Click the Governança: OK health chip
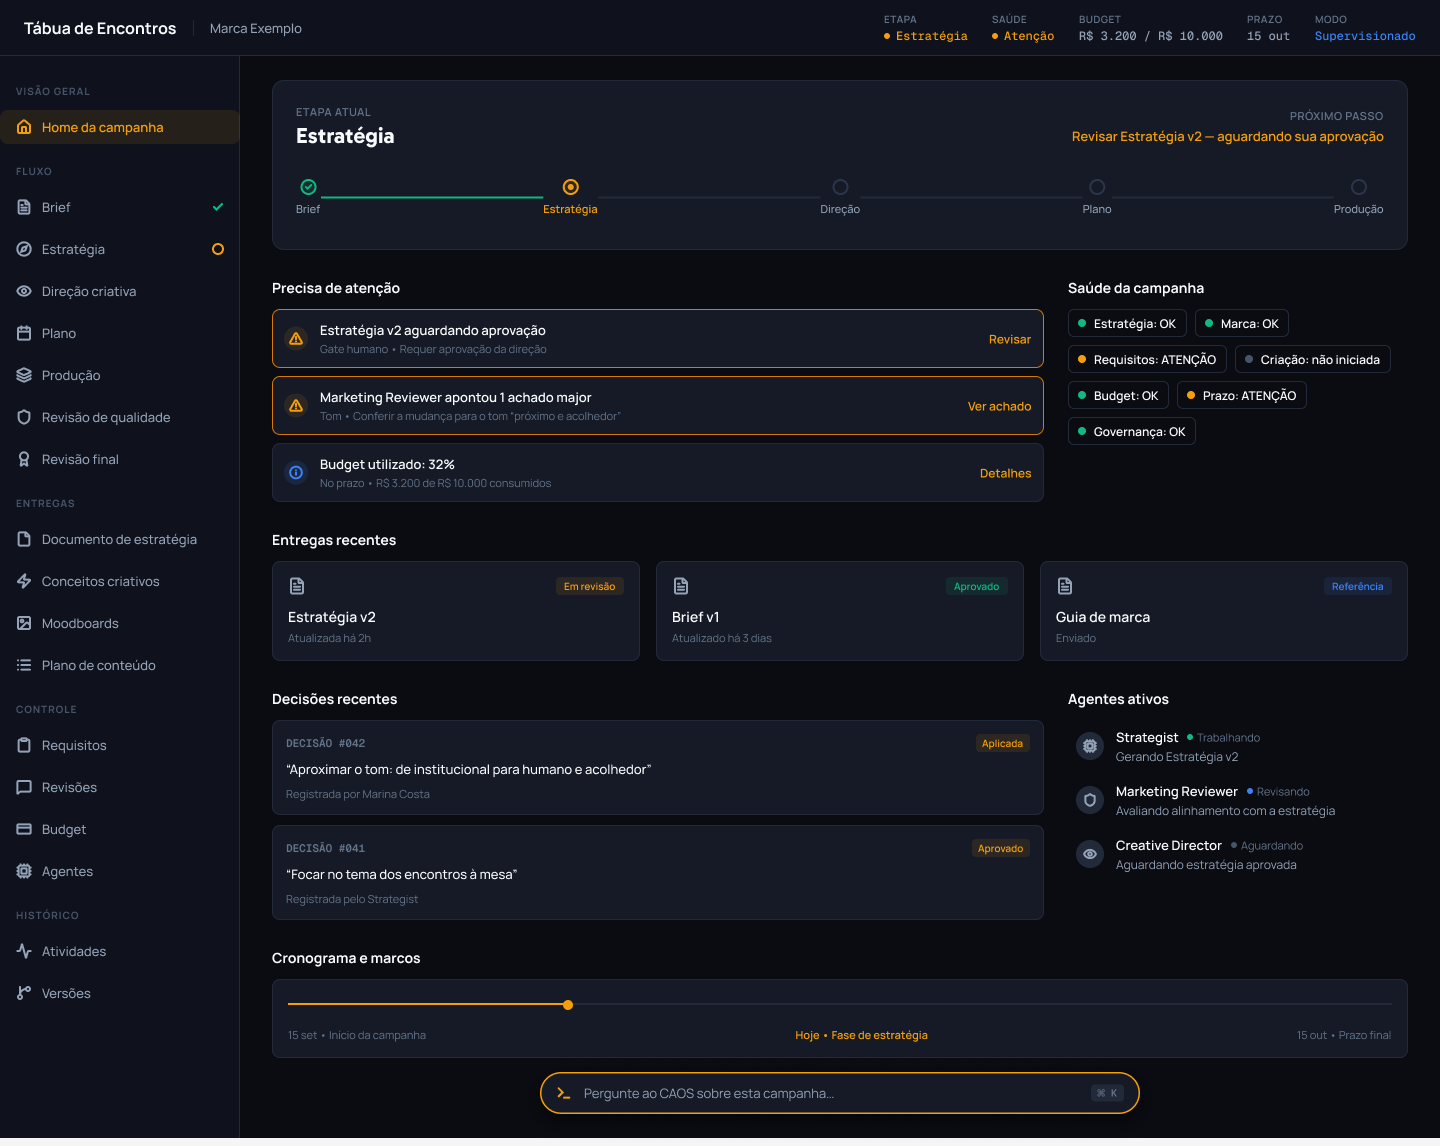 pyautogui.click(x=1132, y=432)
